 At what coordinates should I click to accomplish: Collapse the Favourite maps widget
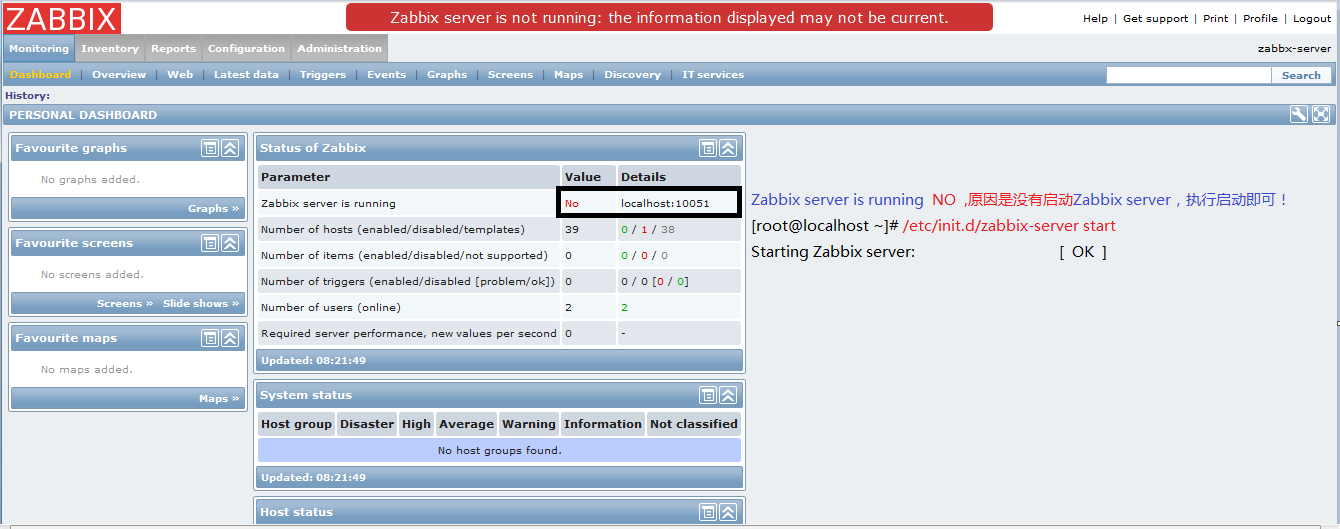pyautogui.click(x=230, y=338)
